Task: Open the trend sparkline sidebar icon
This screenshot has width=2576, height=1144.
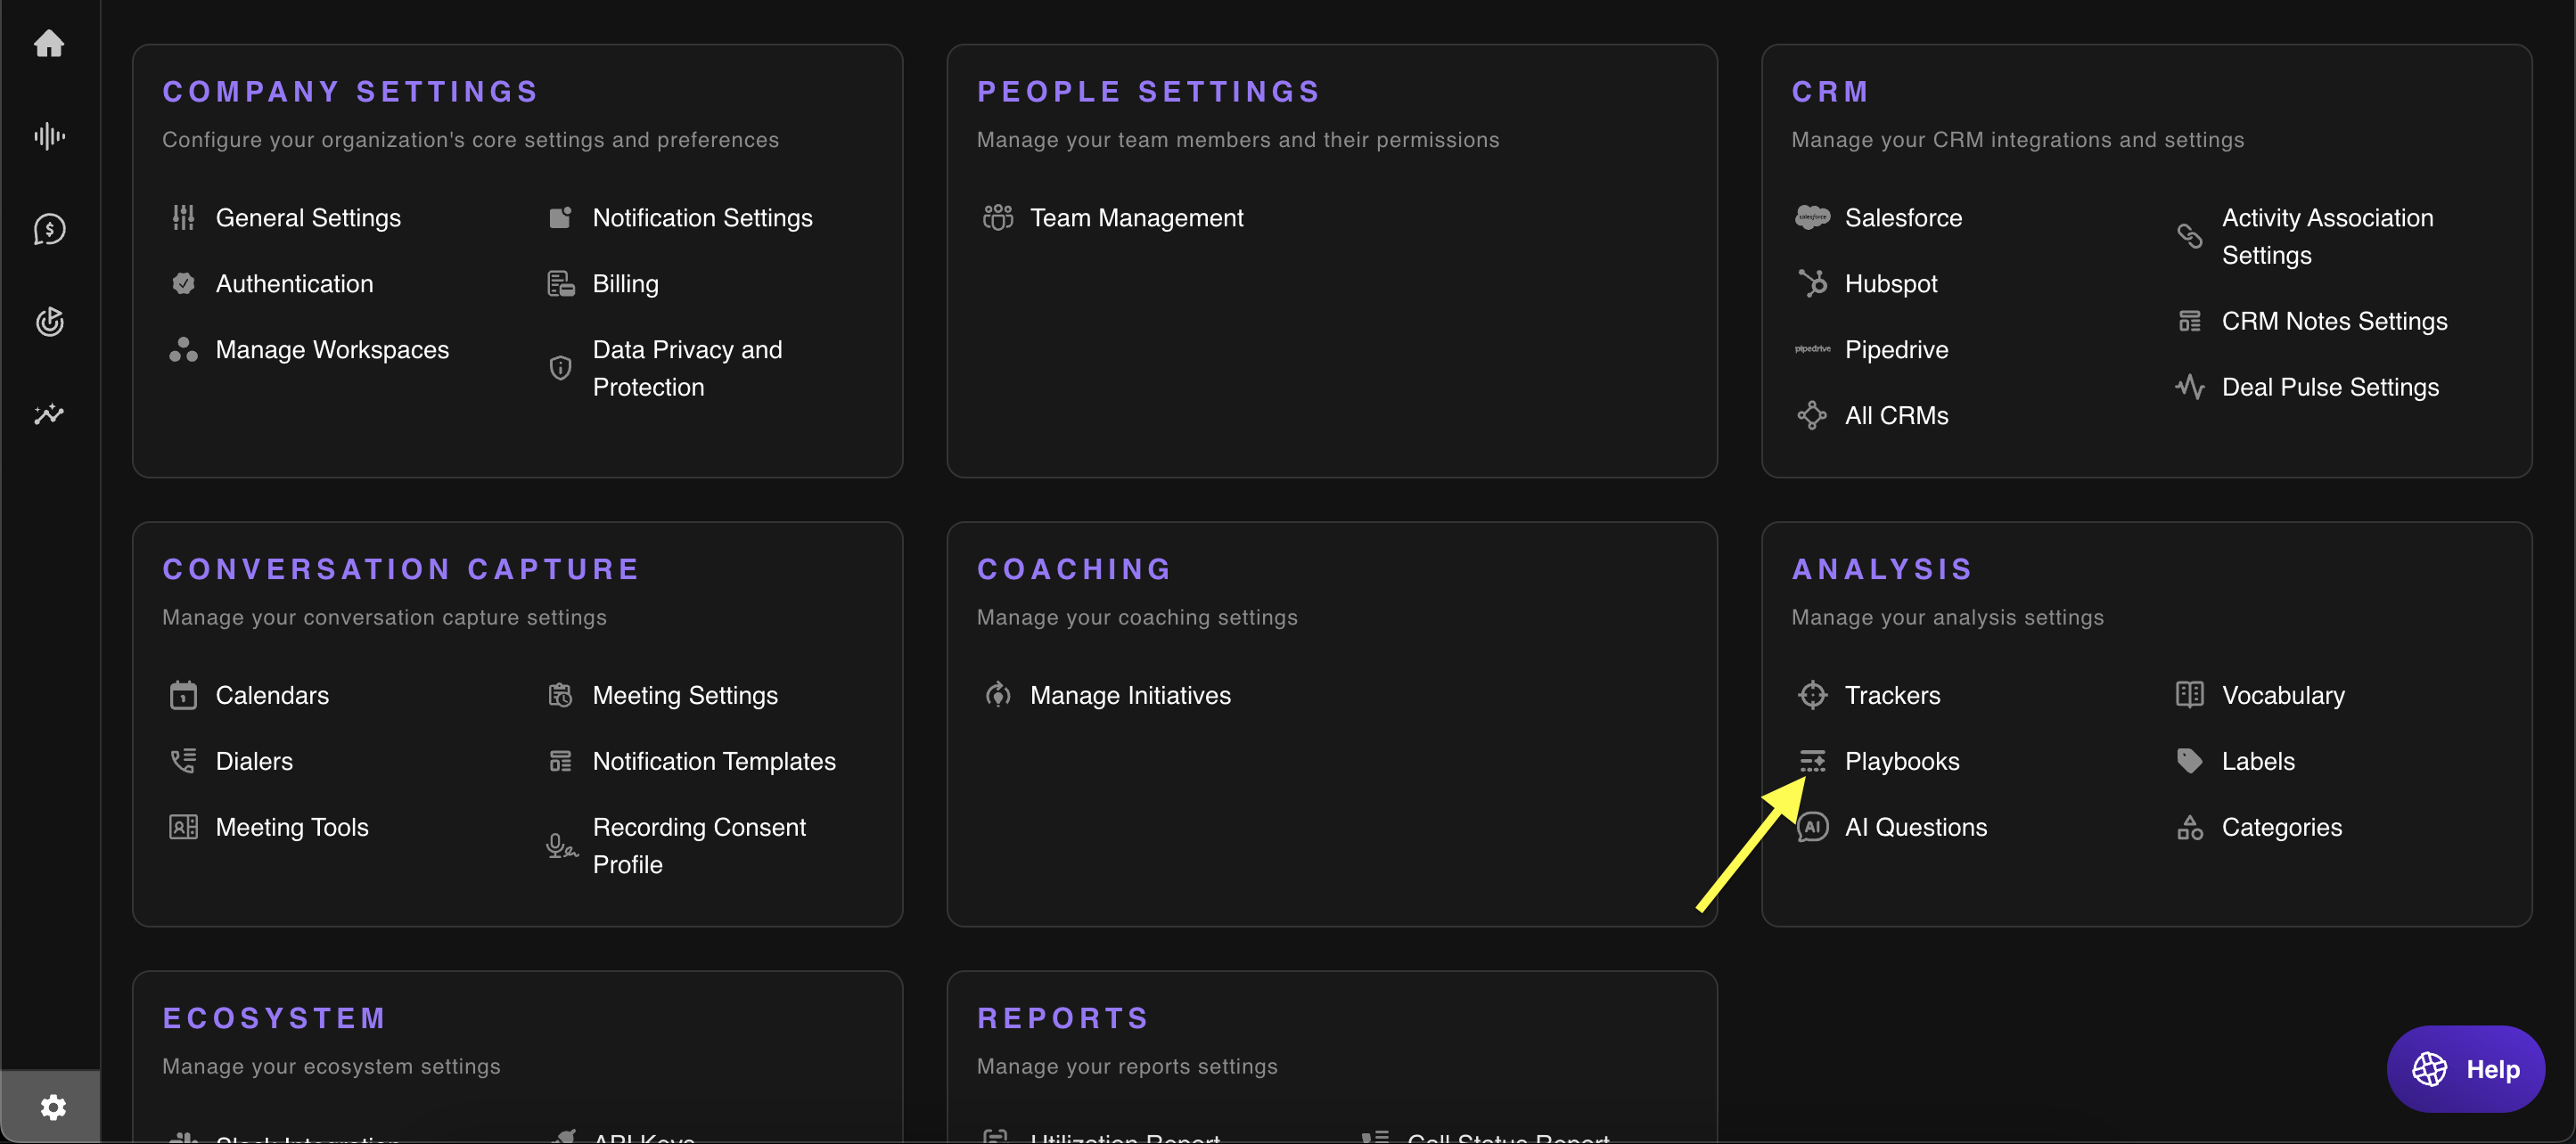Action: pyautogui.click(x=49, y=414)
